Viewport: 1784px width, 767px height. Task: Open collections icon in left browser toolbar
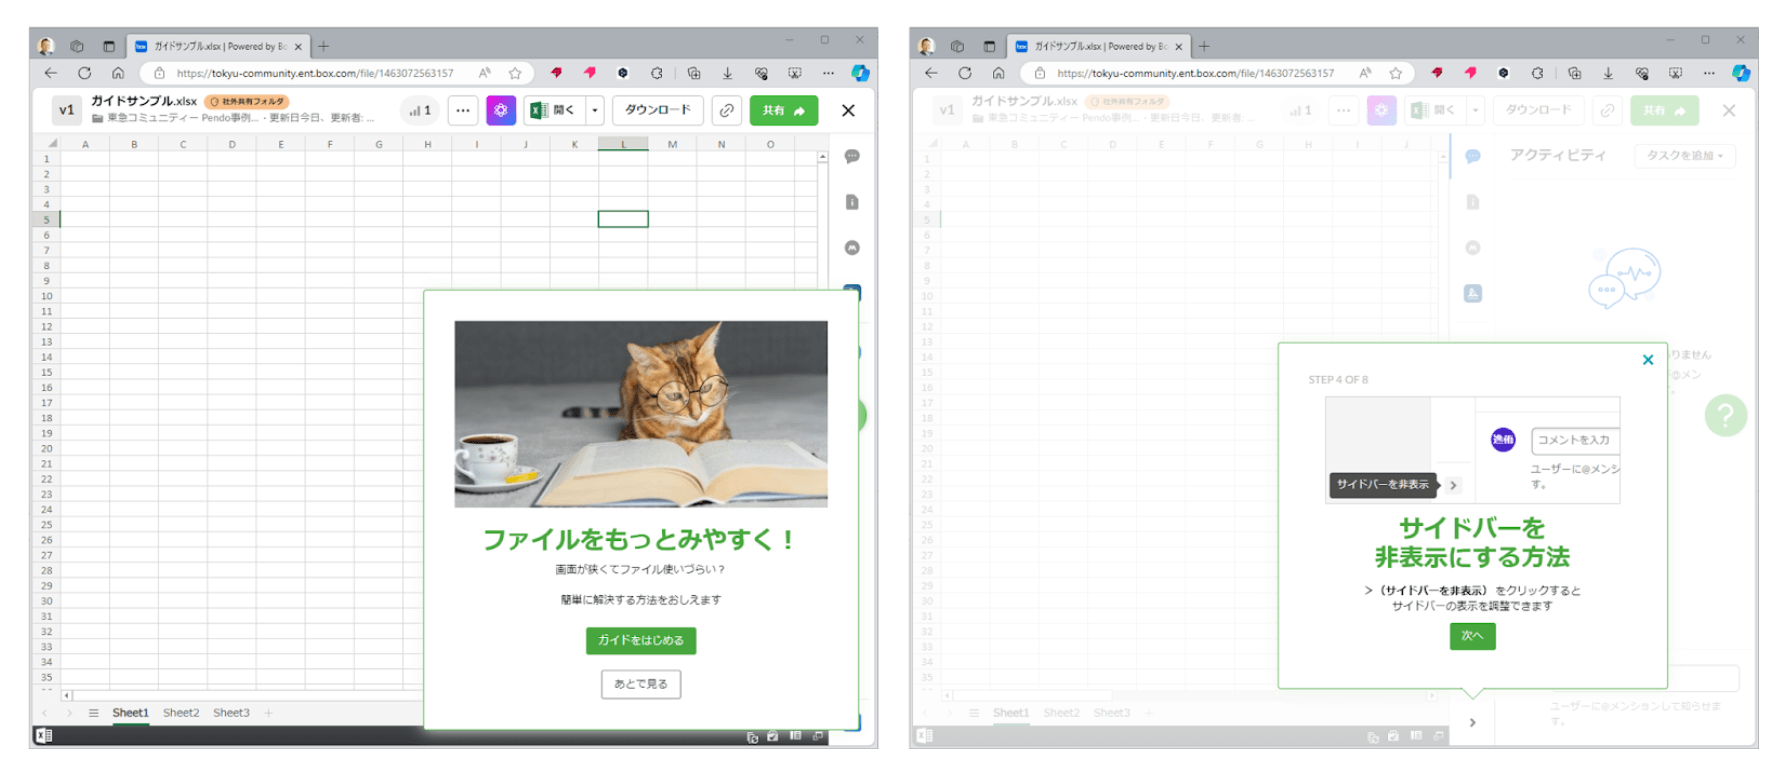click(x=693, y=73)
